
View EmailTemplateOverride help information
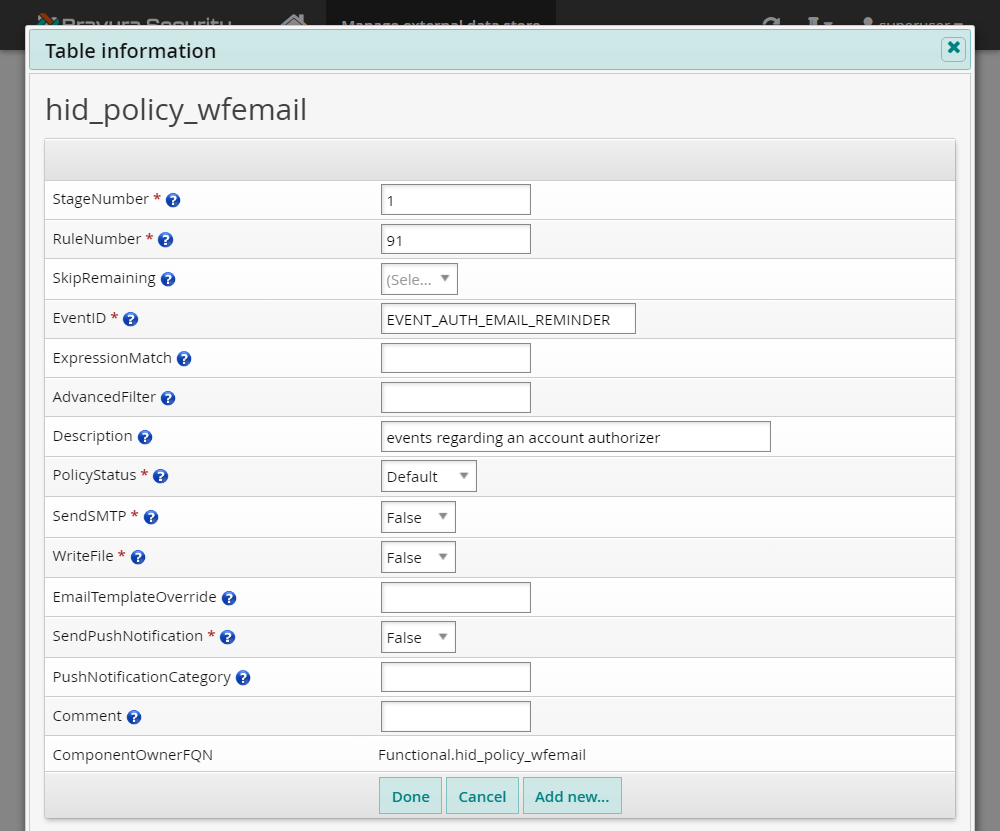tap(229, 596)
